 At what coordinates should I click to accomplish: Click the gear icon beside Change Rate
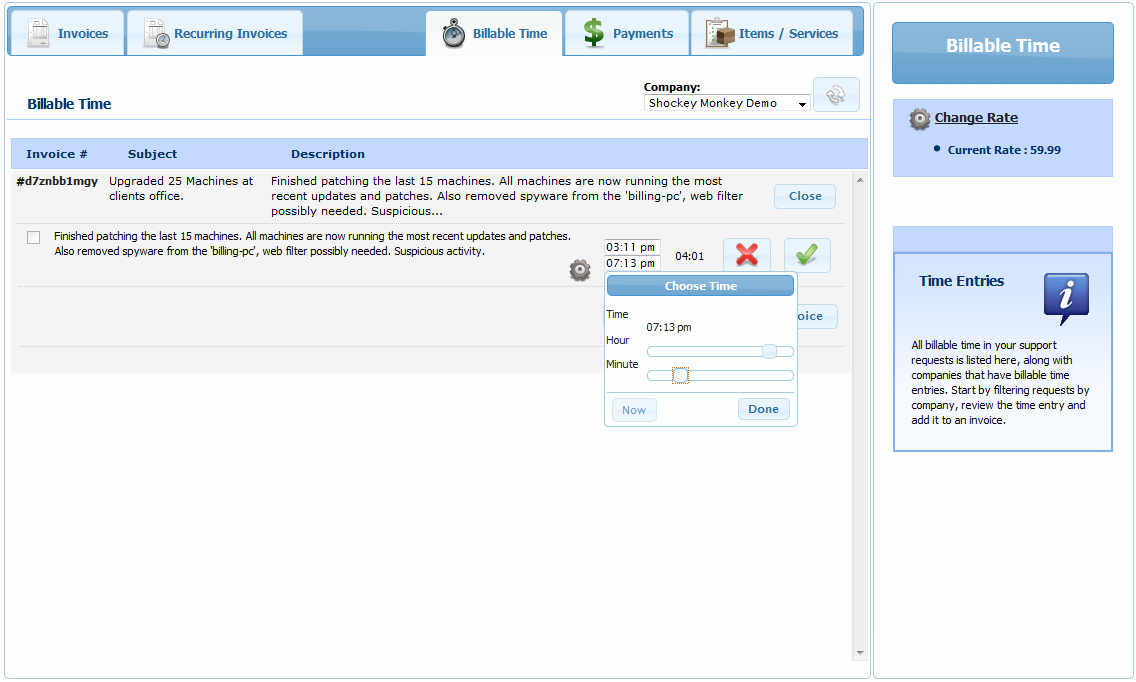920,119
